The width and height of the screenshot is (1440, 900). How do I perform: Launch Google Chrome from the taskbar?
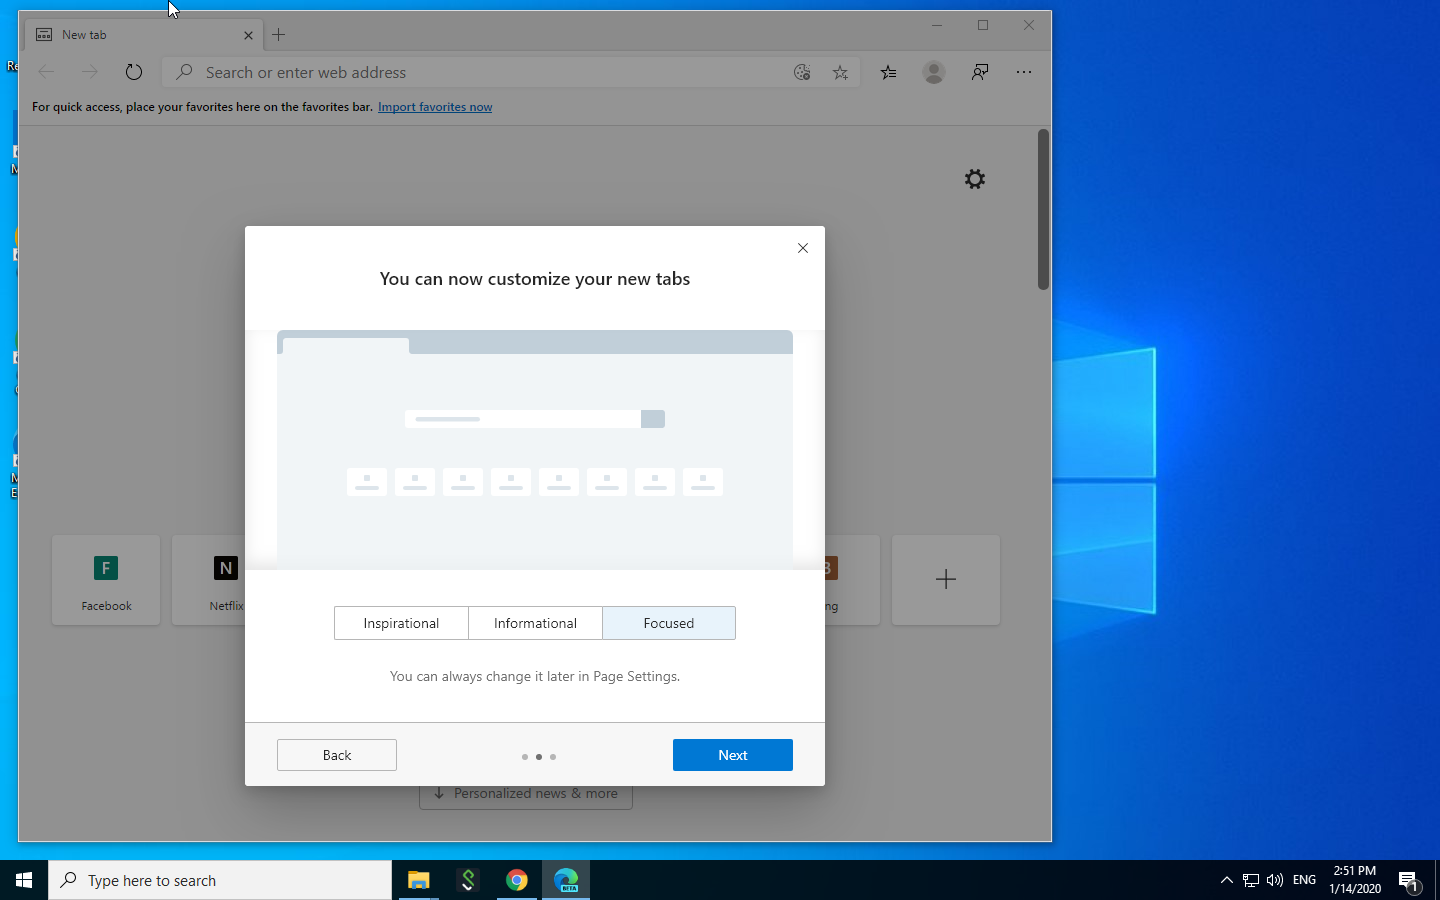[517, 880]
